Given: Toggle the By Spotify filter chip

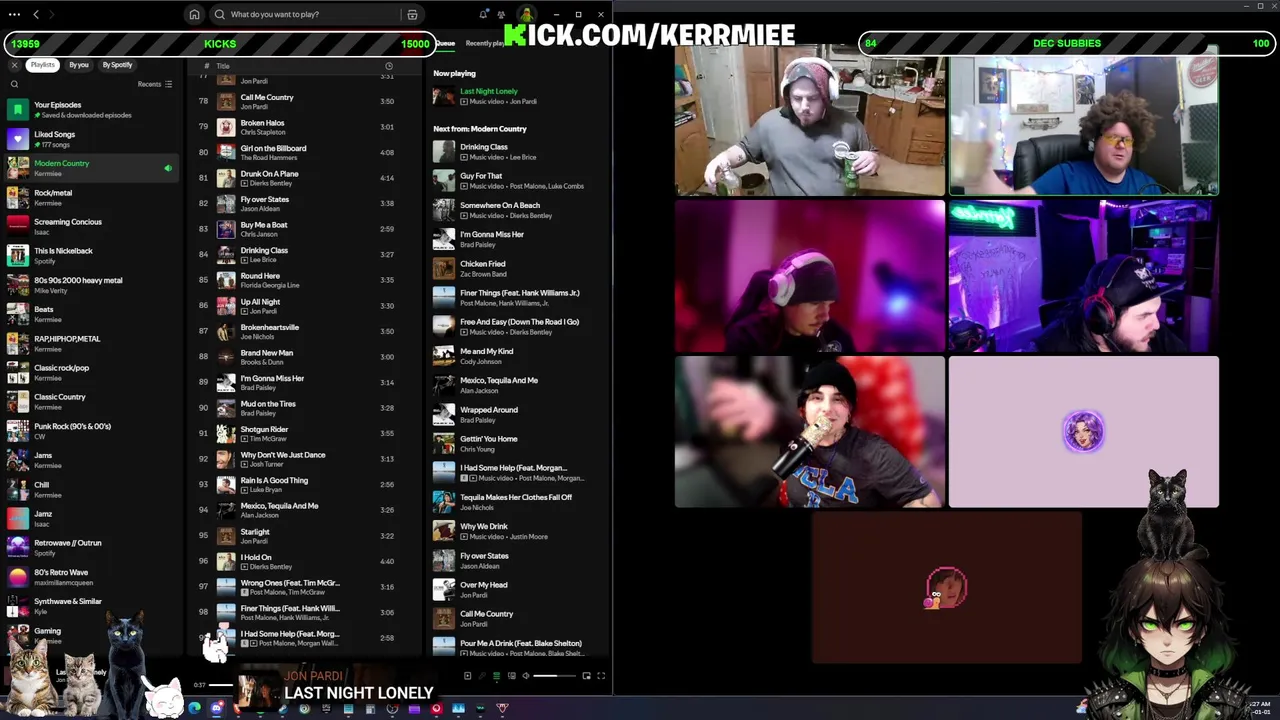Looking at the screenshot, I should (x=117, y=65).
